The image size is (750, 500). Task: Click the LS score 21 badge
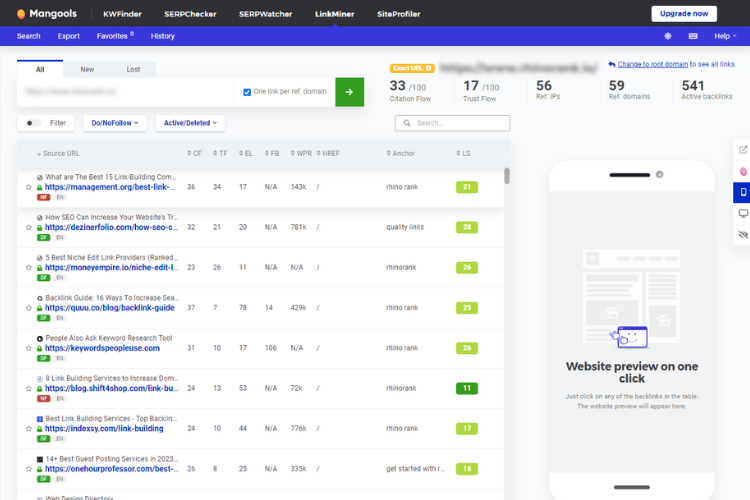[467, 187]
